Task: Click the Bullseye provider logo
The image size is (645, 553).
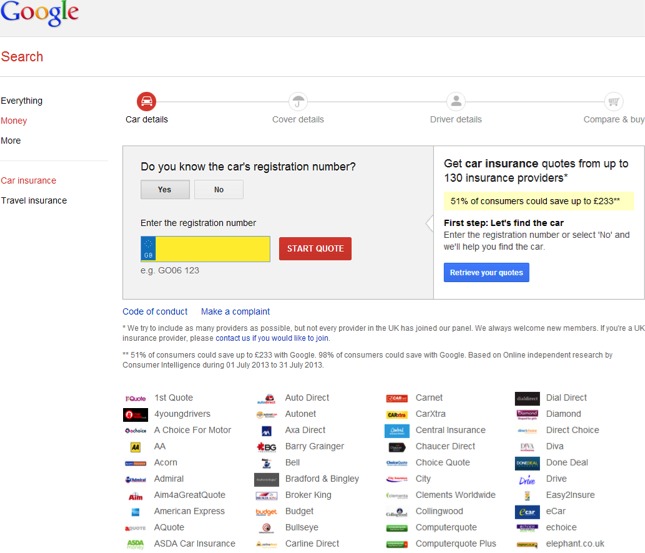Action: point(266,528)
